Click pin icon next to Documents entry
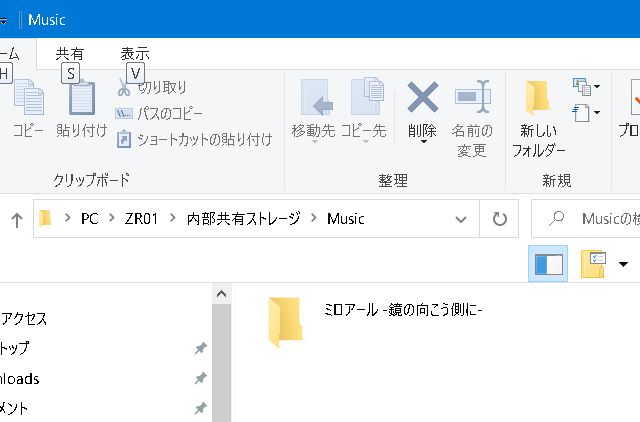 pos(200,408)
